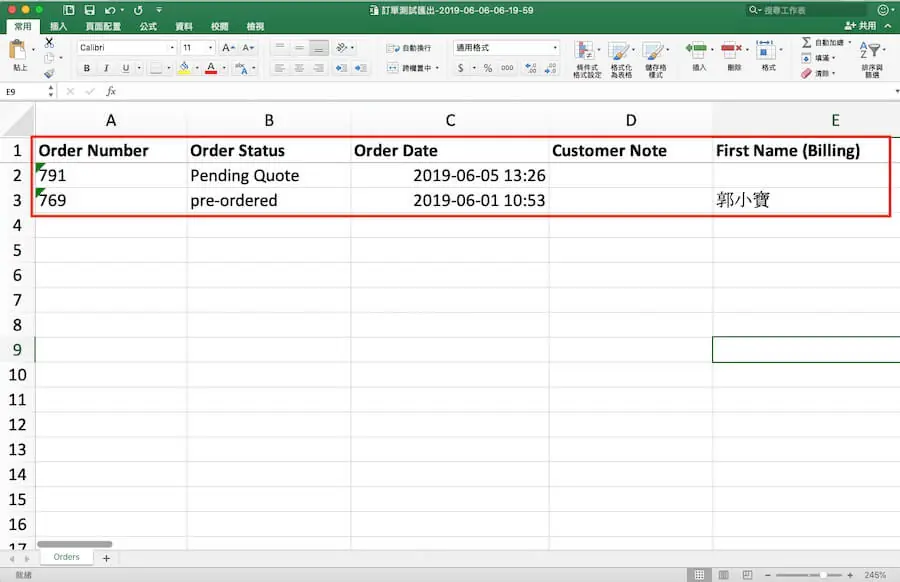Click the yellow fill color swatch
The width and height of the screenshot is (900, 582).
point(184,68)
